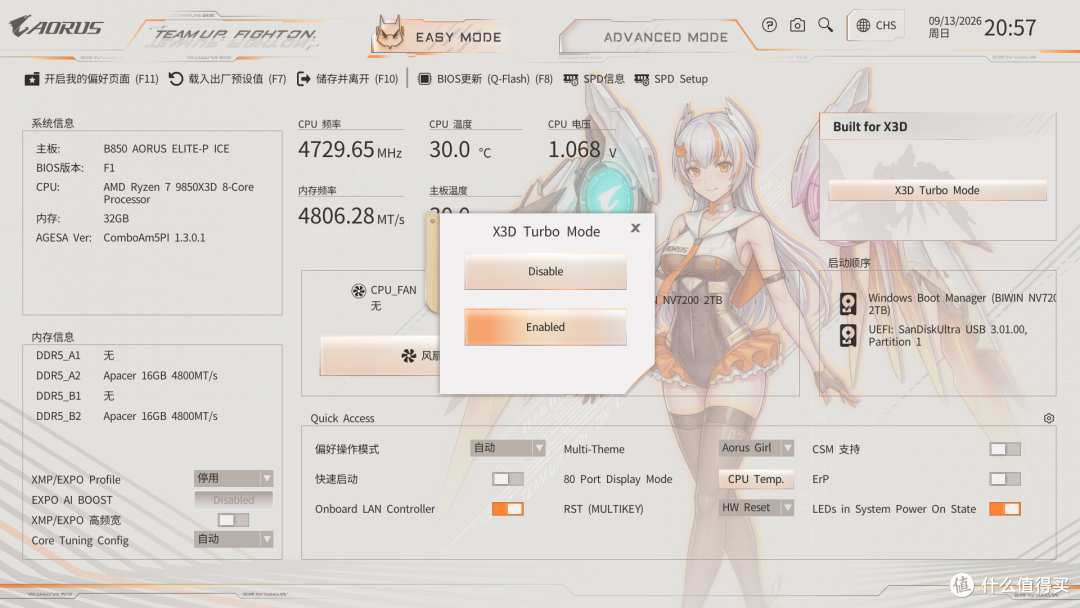Viewport: 1080px width, 608px height.
Task: Open the Multi-Theme Aorus Girl dropdown
Action: click(x=756, y=448)
